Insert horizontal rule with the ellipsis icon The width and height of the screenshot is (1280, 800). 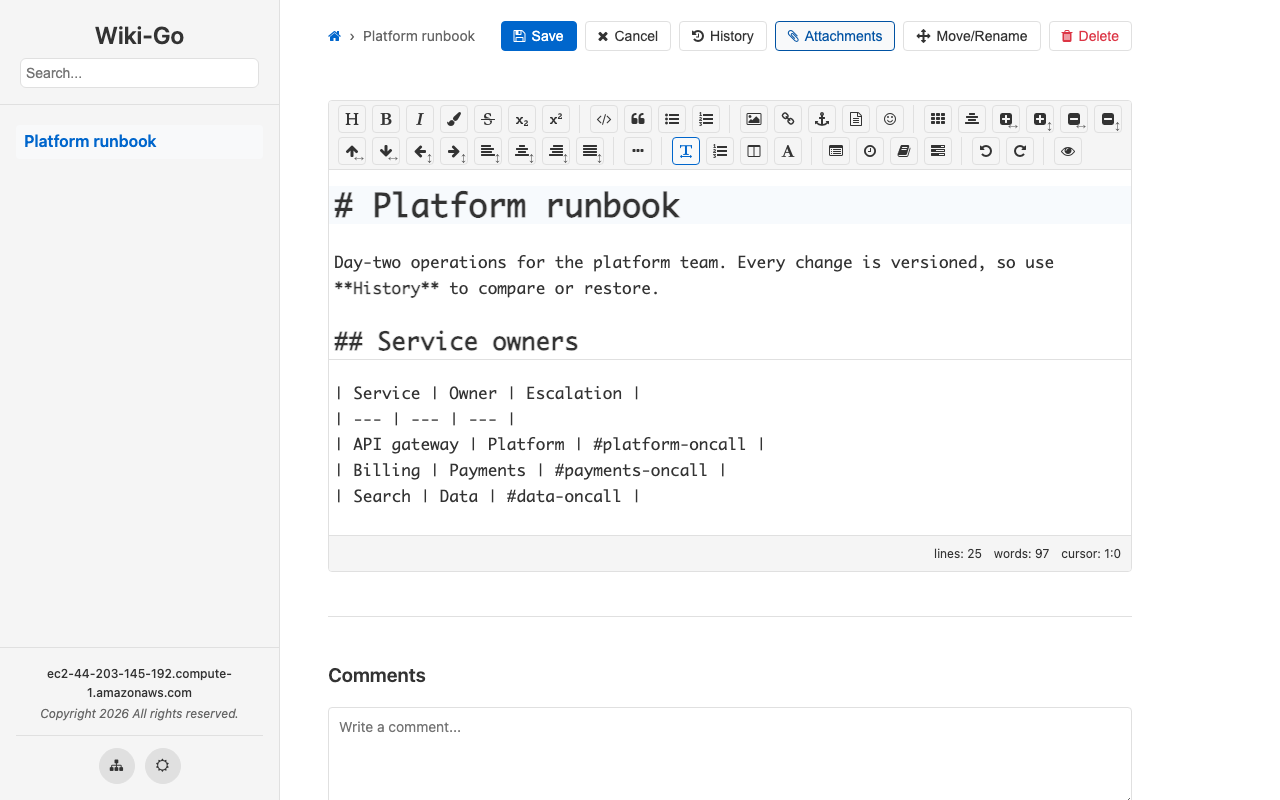tap(638, 151)
